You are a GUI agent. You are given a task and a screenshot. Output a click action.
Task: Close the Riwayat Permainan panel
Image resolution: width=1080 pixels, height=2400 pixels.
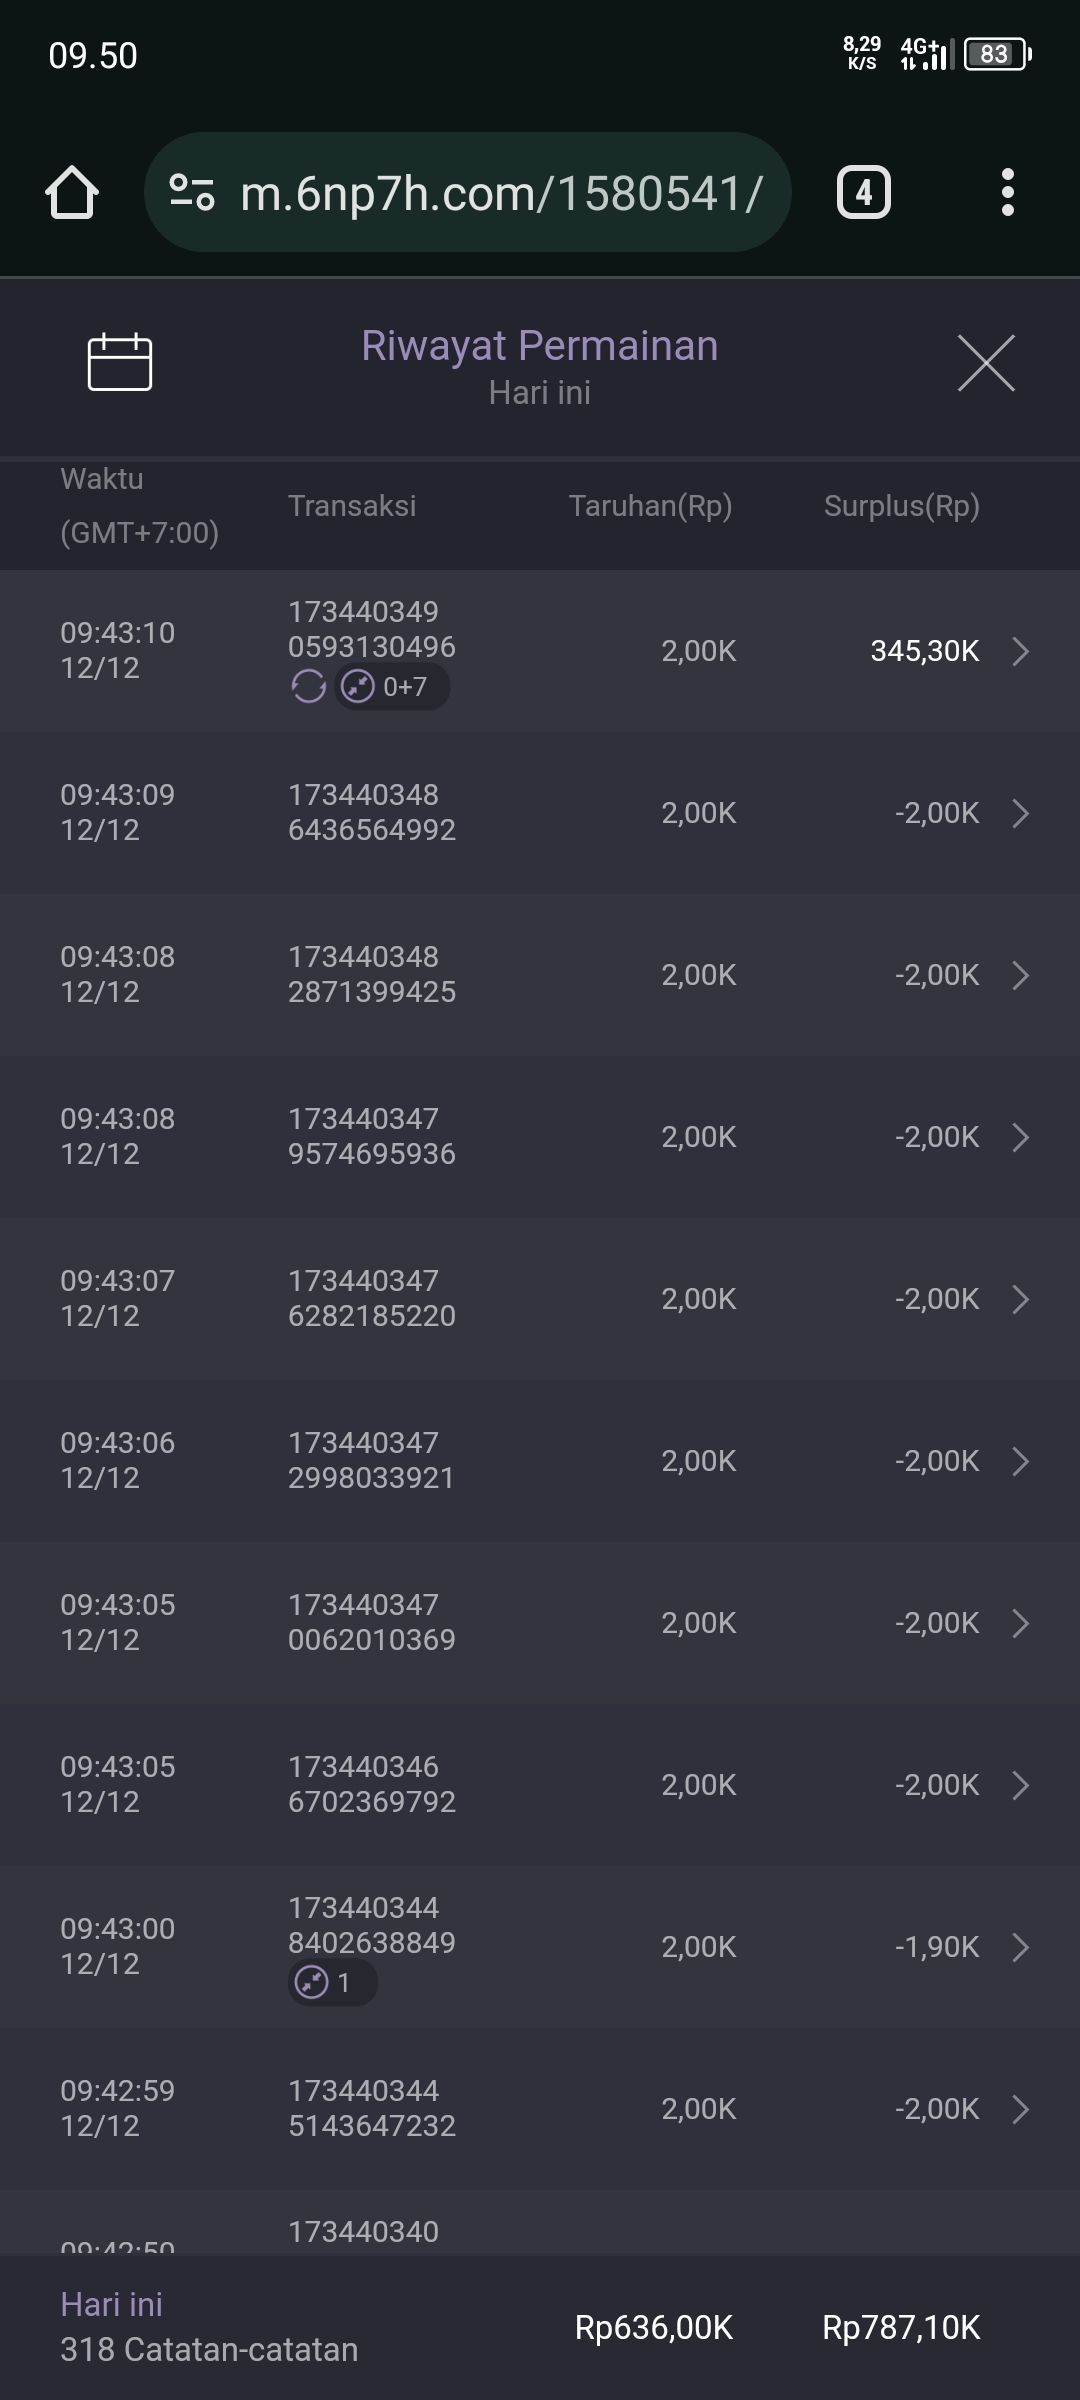986,363
